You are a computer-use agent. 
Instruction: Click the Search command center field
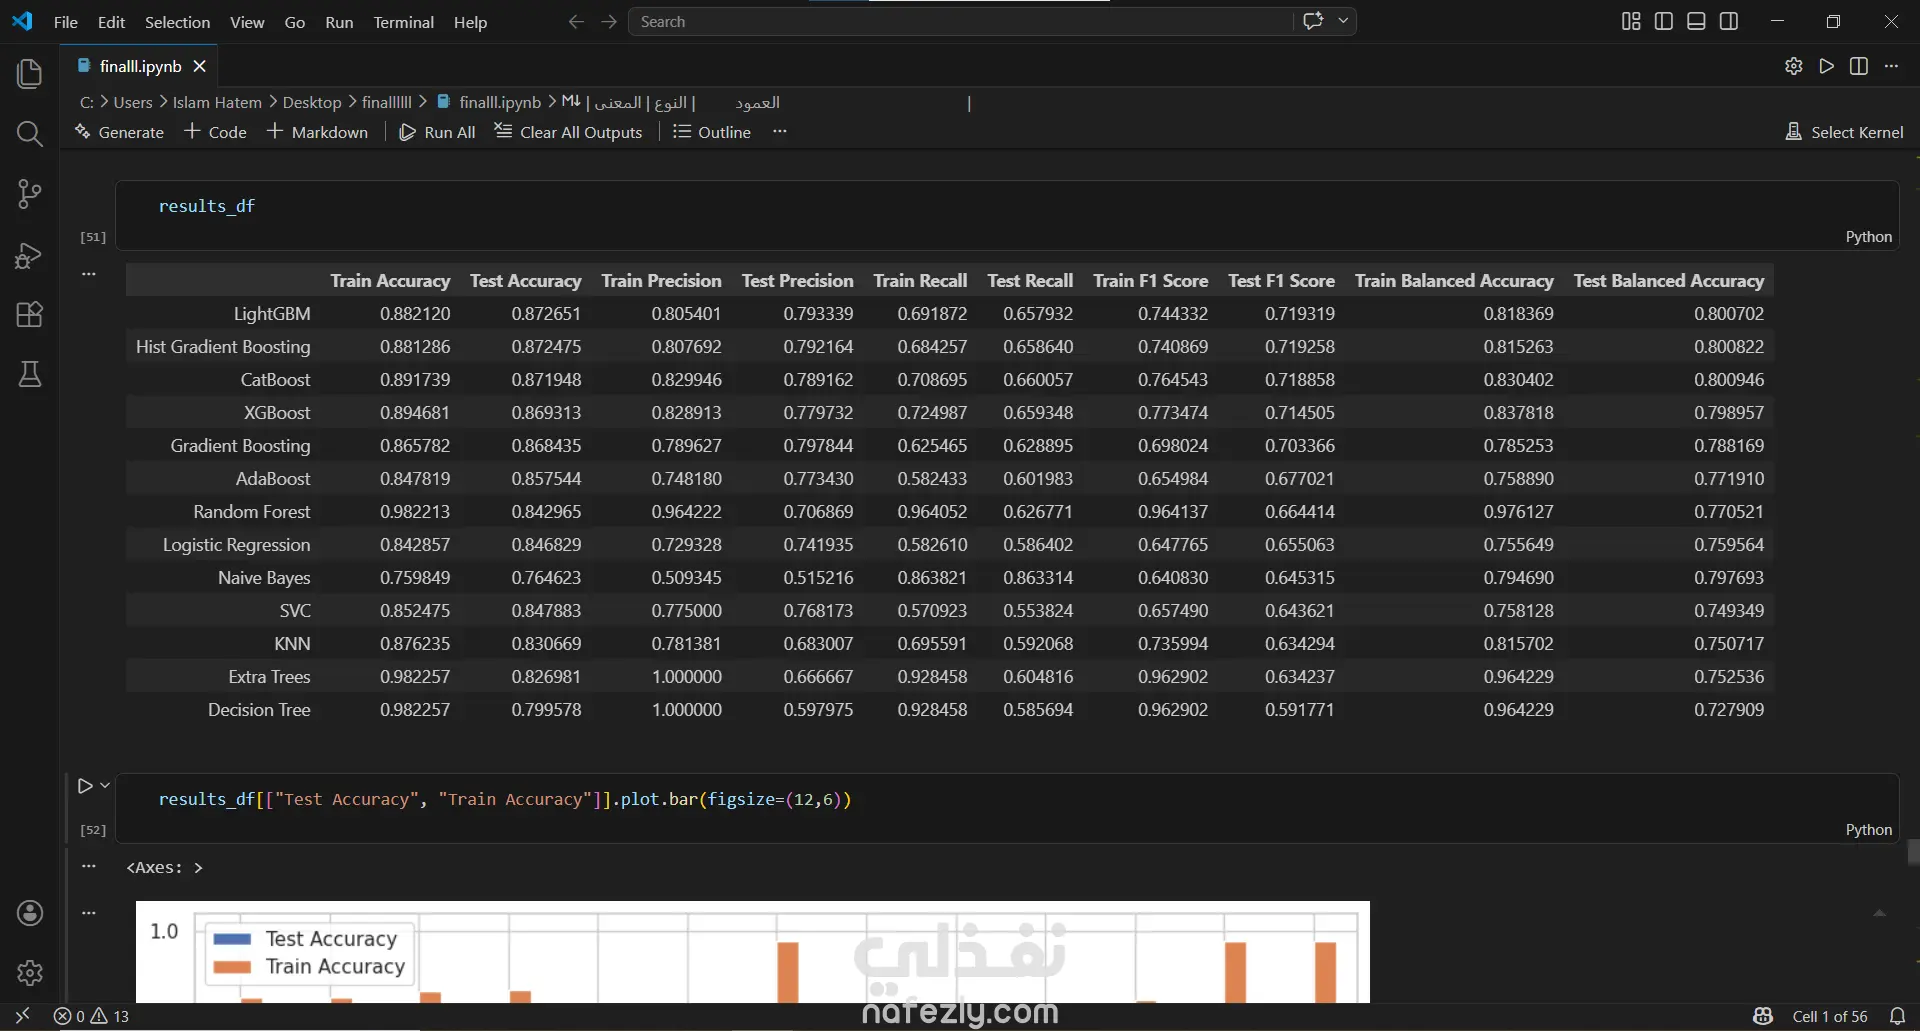point(960,21)
